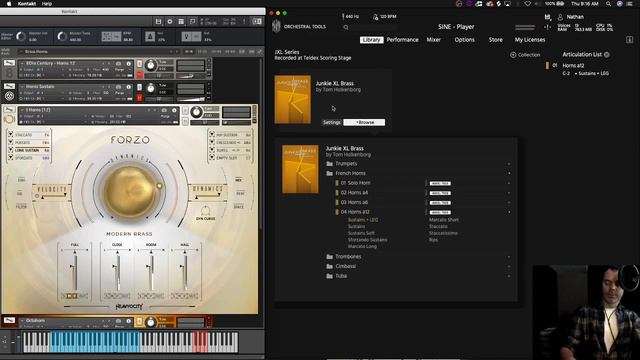Open macOS Control Center icon
The width and height of the screenshot is (640, 360).
click(x=629, y=4)
